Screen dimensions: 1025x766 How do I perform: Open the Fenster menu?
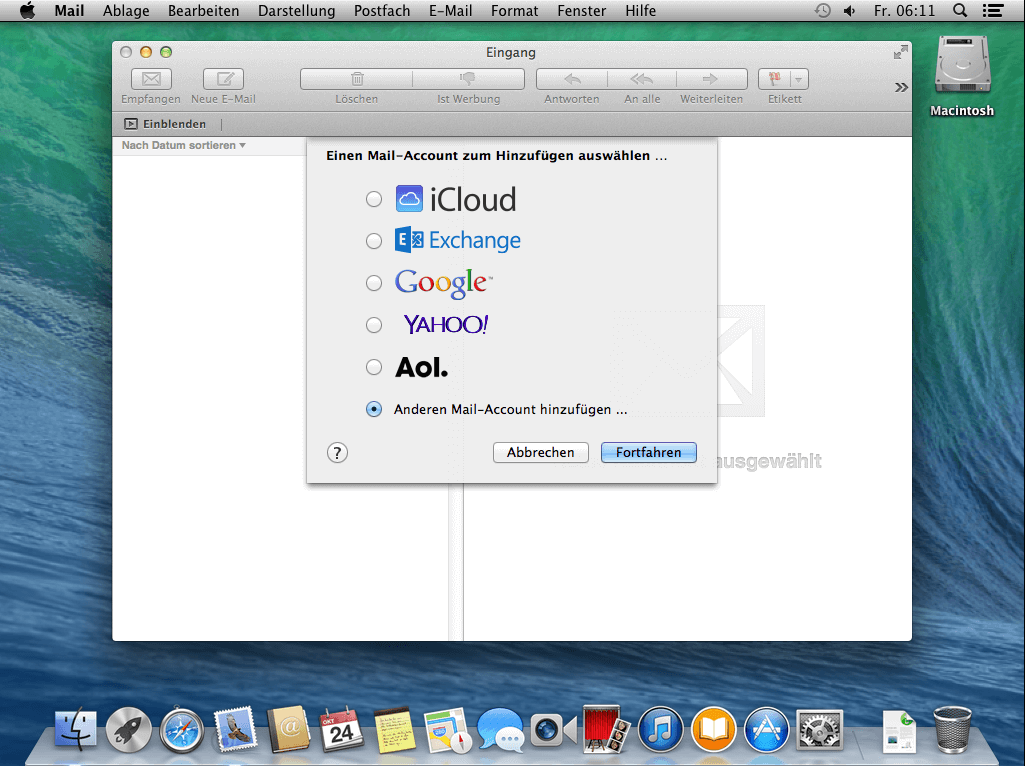point(582,10)
